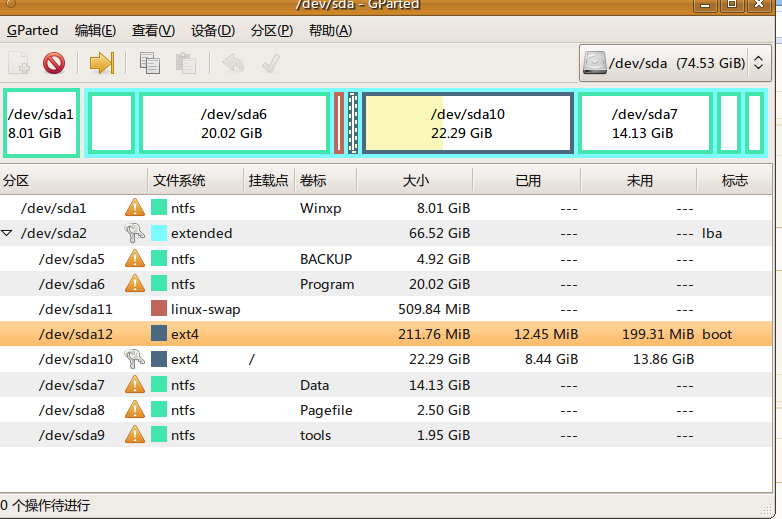The image size is (782, 519).
Task: Click the Paste partition toolbar icon
Action: coord(186,63)
